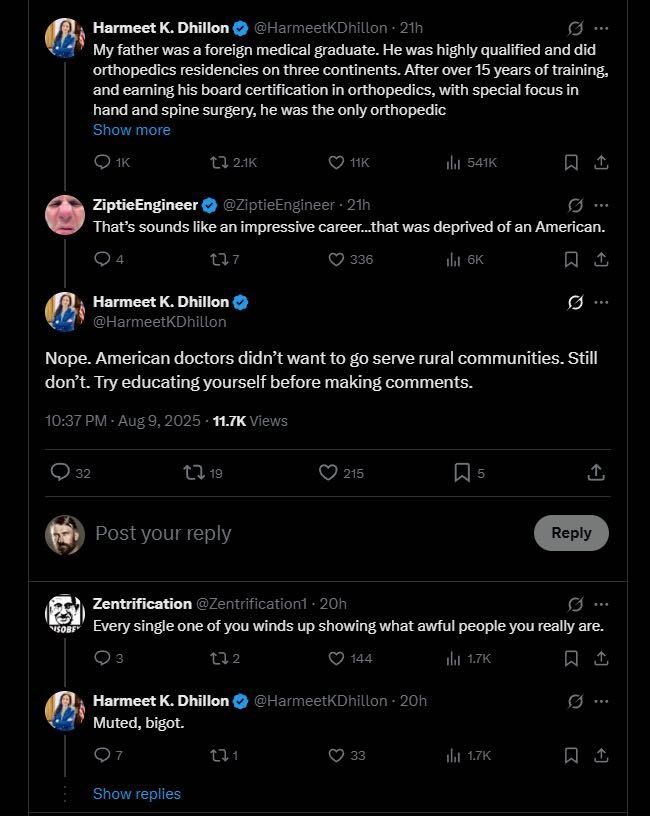The height and width of the screenshot is (816, 650).
Task: Bookmark the 'Muted, bigot.' reply
Action: tap(571, 755)
